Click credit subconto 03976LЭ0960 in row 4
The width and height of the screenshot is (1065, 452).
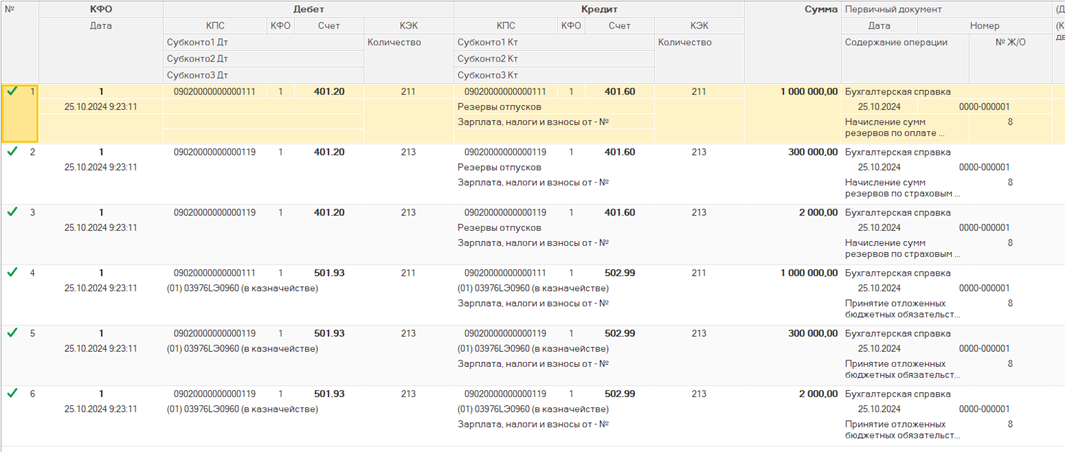click(x=533, y=288)
